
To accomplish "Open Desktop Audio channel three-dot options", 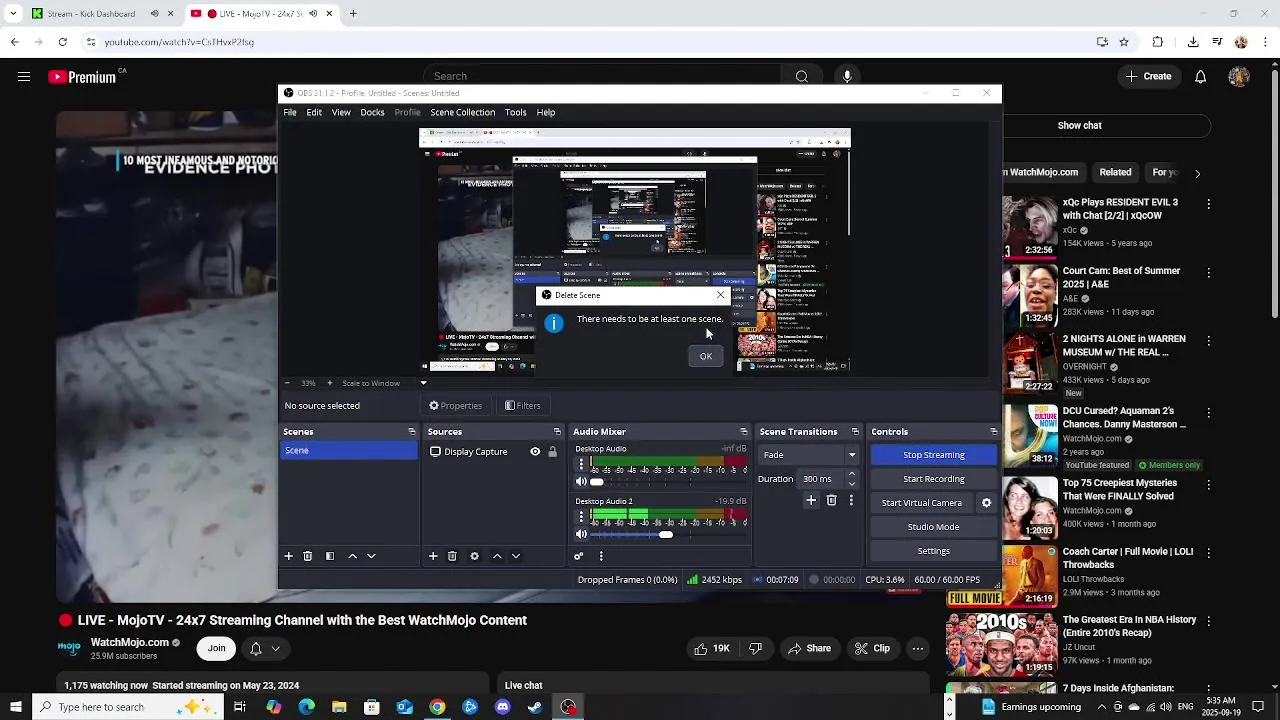I will tap(581, 465).
